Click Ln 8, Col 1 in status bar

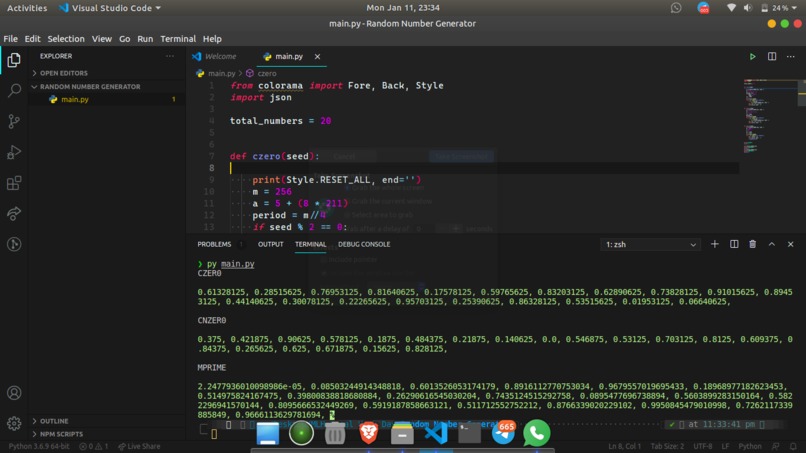click(x=625, y=446)
